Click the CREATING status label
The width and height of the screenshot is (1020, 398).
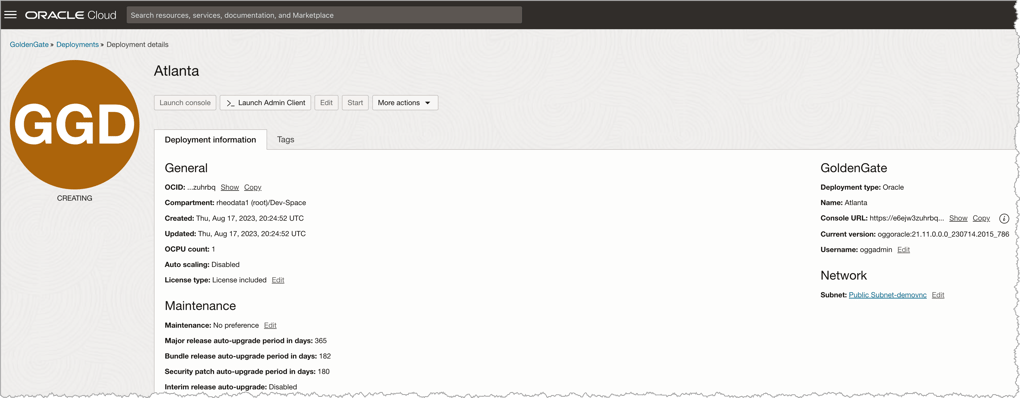tap(75, 198)
